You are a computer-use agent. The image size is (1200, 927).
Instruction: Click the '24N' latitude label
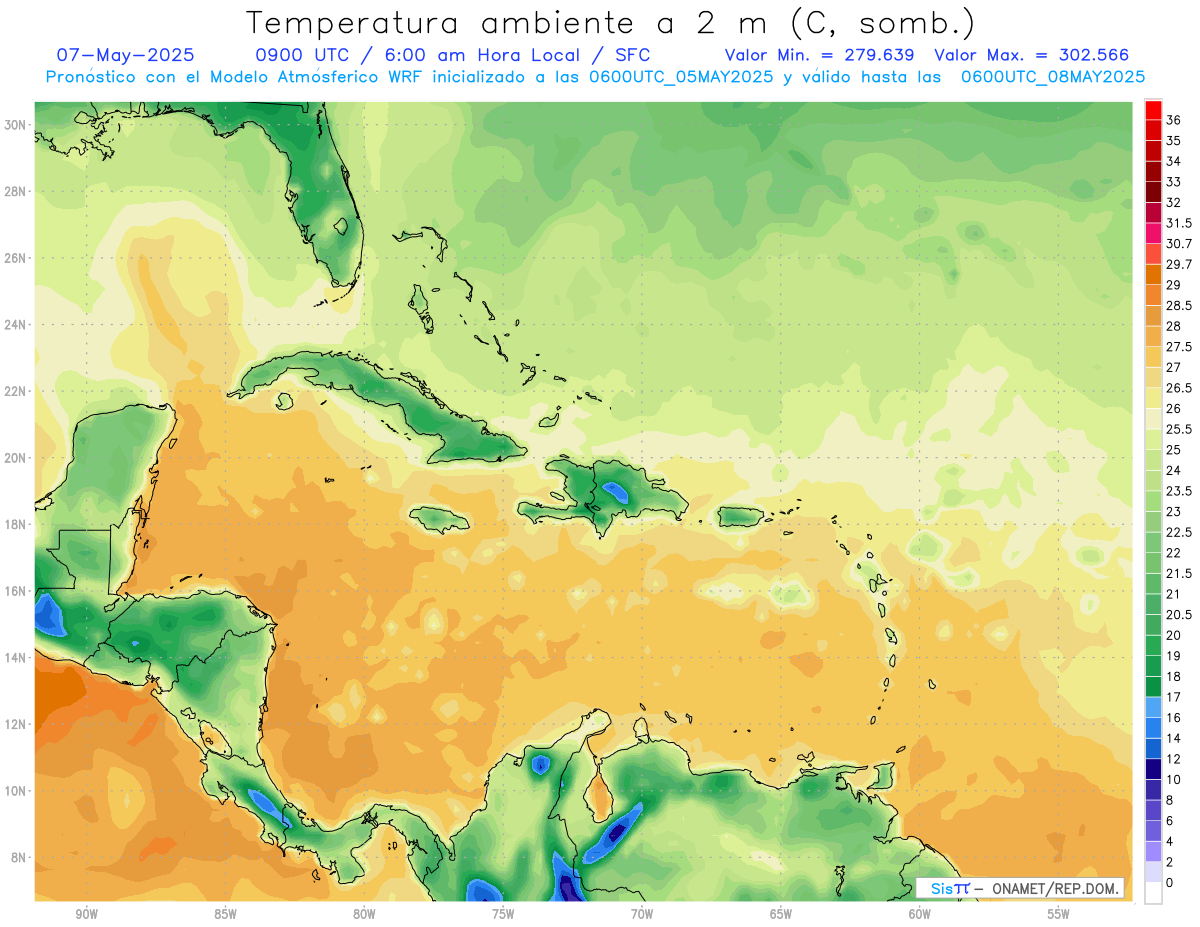click(15, 325)
